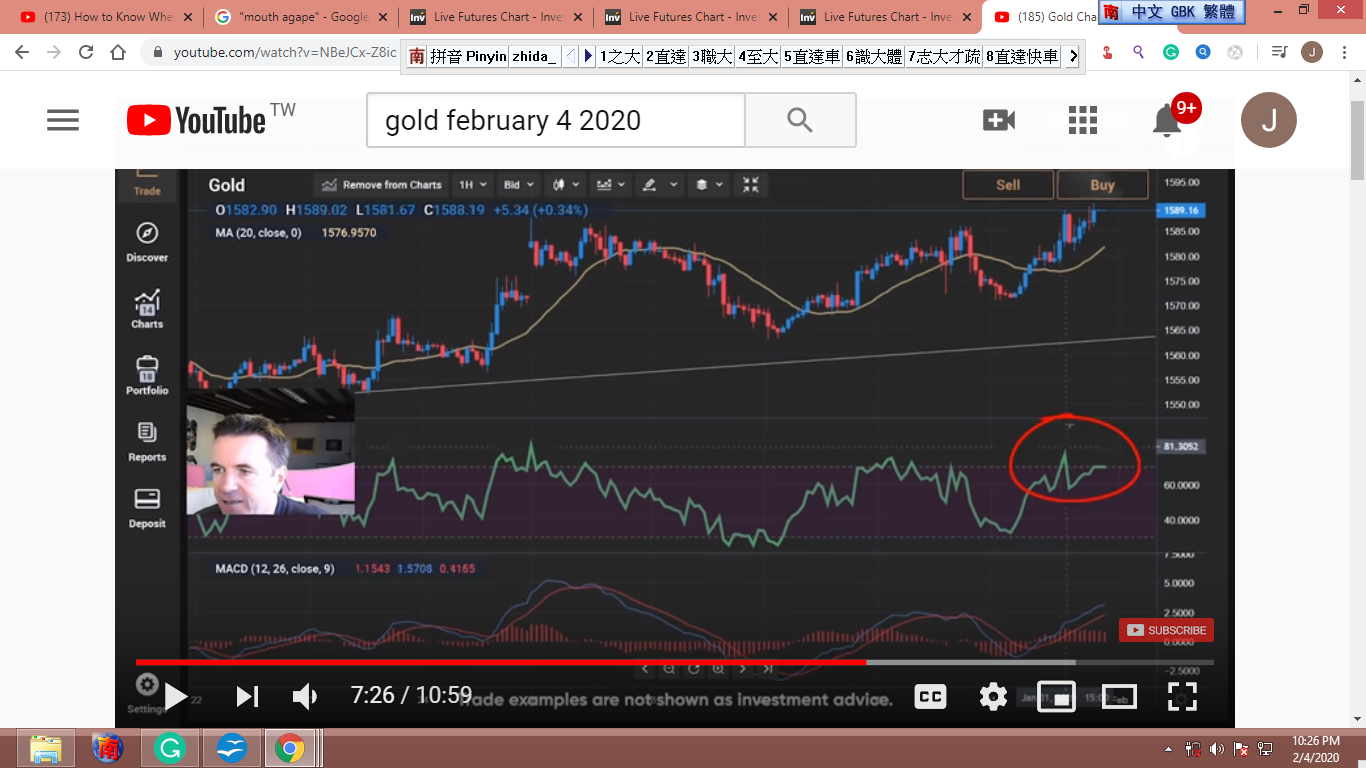
Task: Click the red video progress bar
Action: (x=500, y=662)
